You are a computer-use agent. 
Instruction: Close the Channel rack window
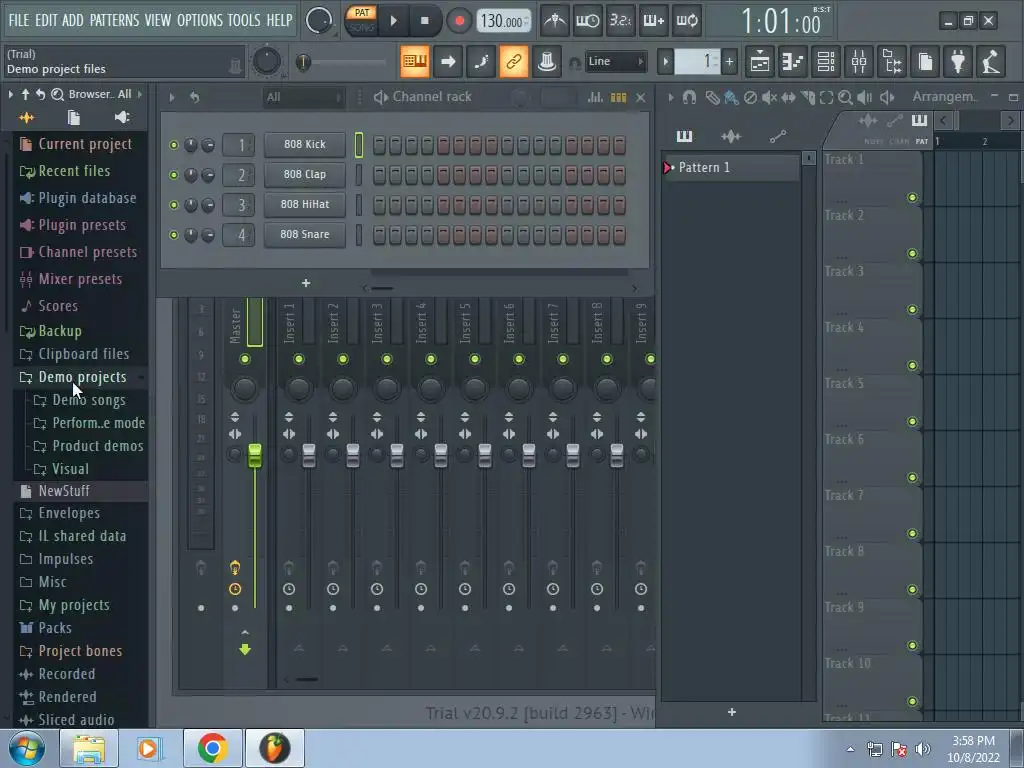point(641,97)
